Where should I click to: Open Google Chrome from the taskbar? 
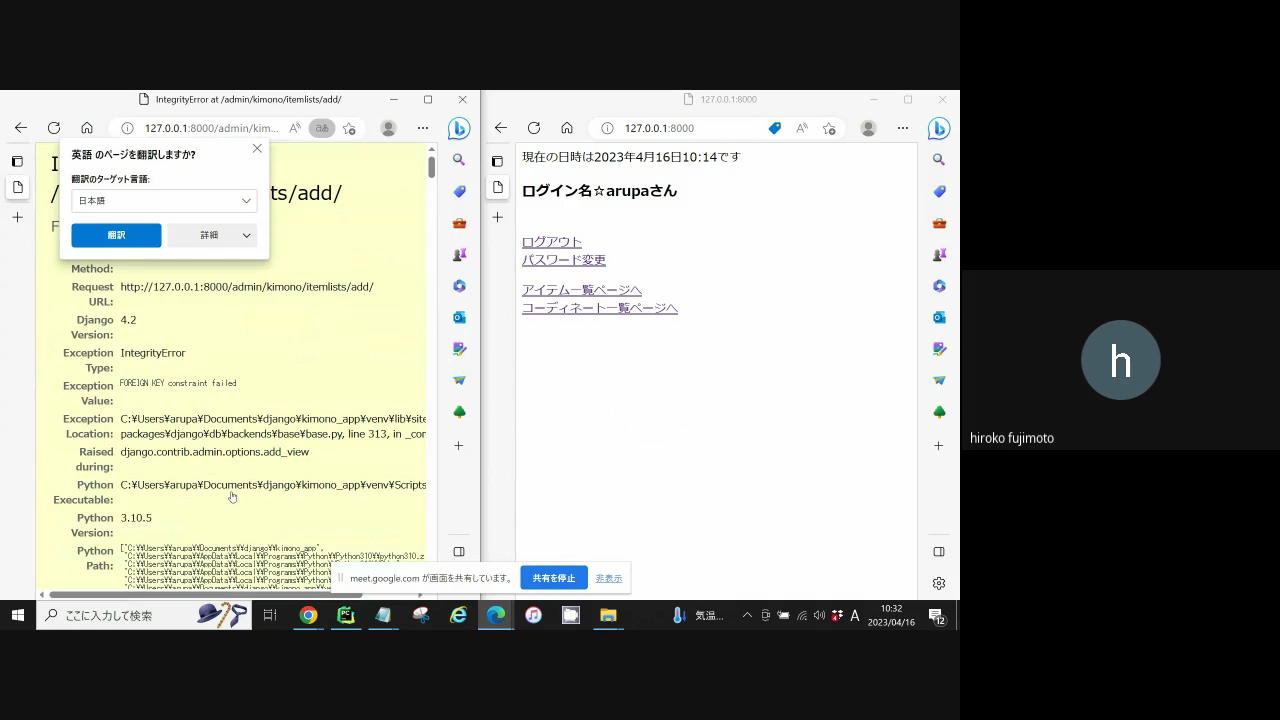tap(308, 615)
